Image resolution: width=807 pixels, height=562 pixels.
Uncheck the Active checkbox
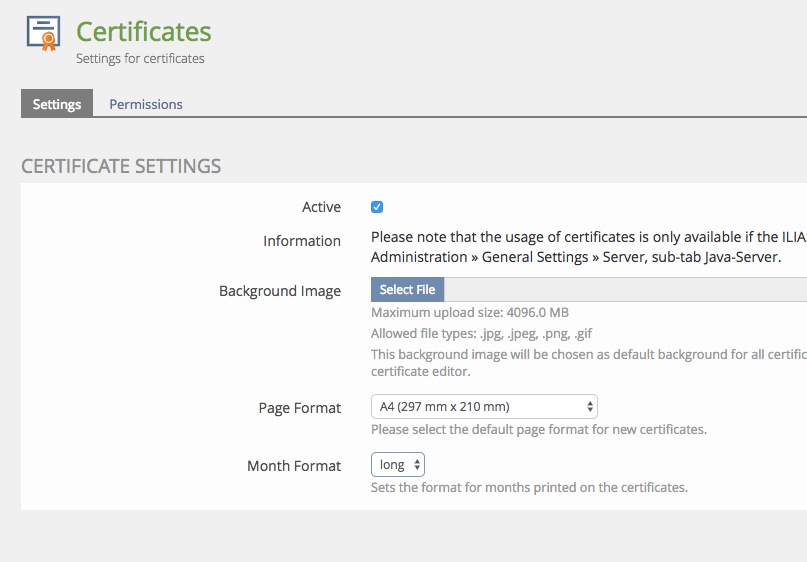coord(377,207)
